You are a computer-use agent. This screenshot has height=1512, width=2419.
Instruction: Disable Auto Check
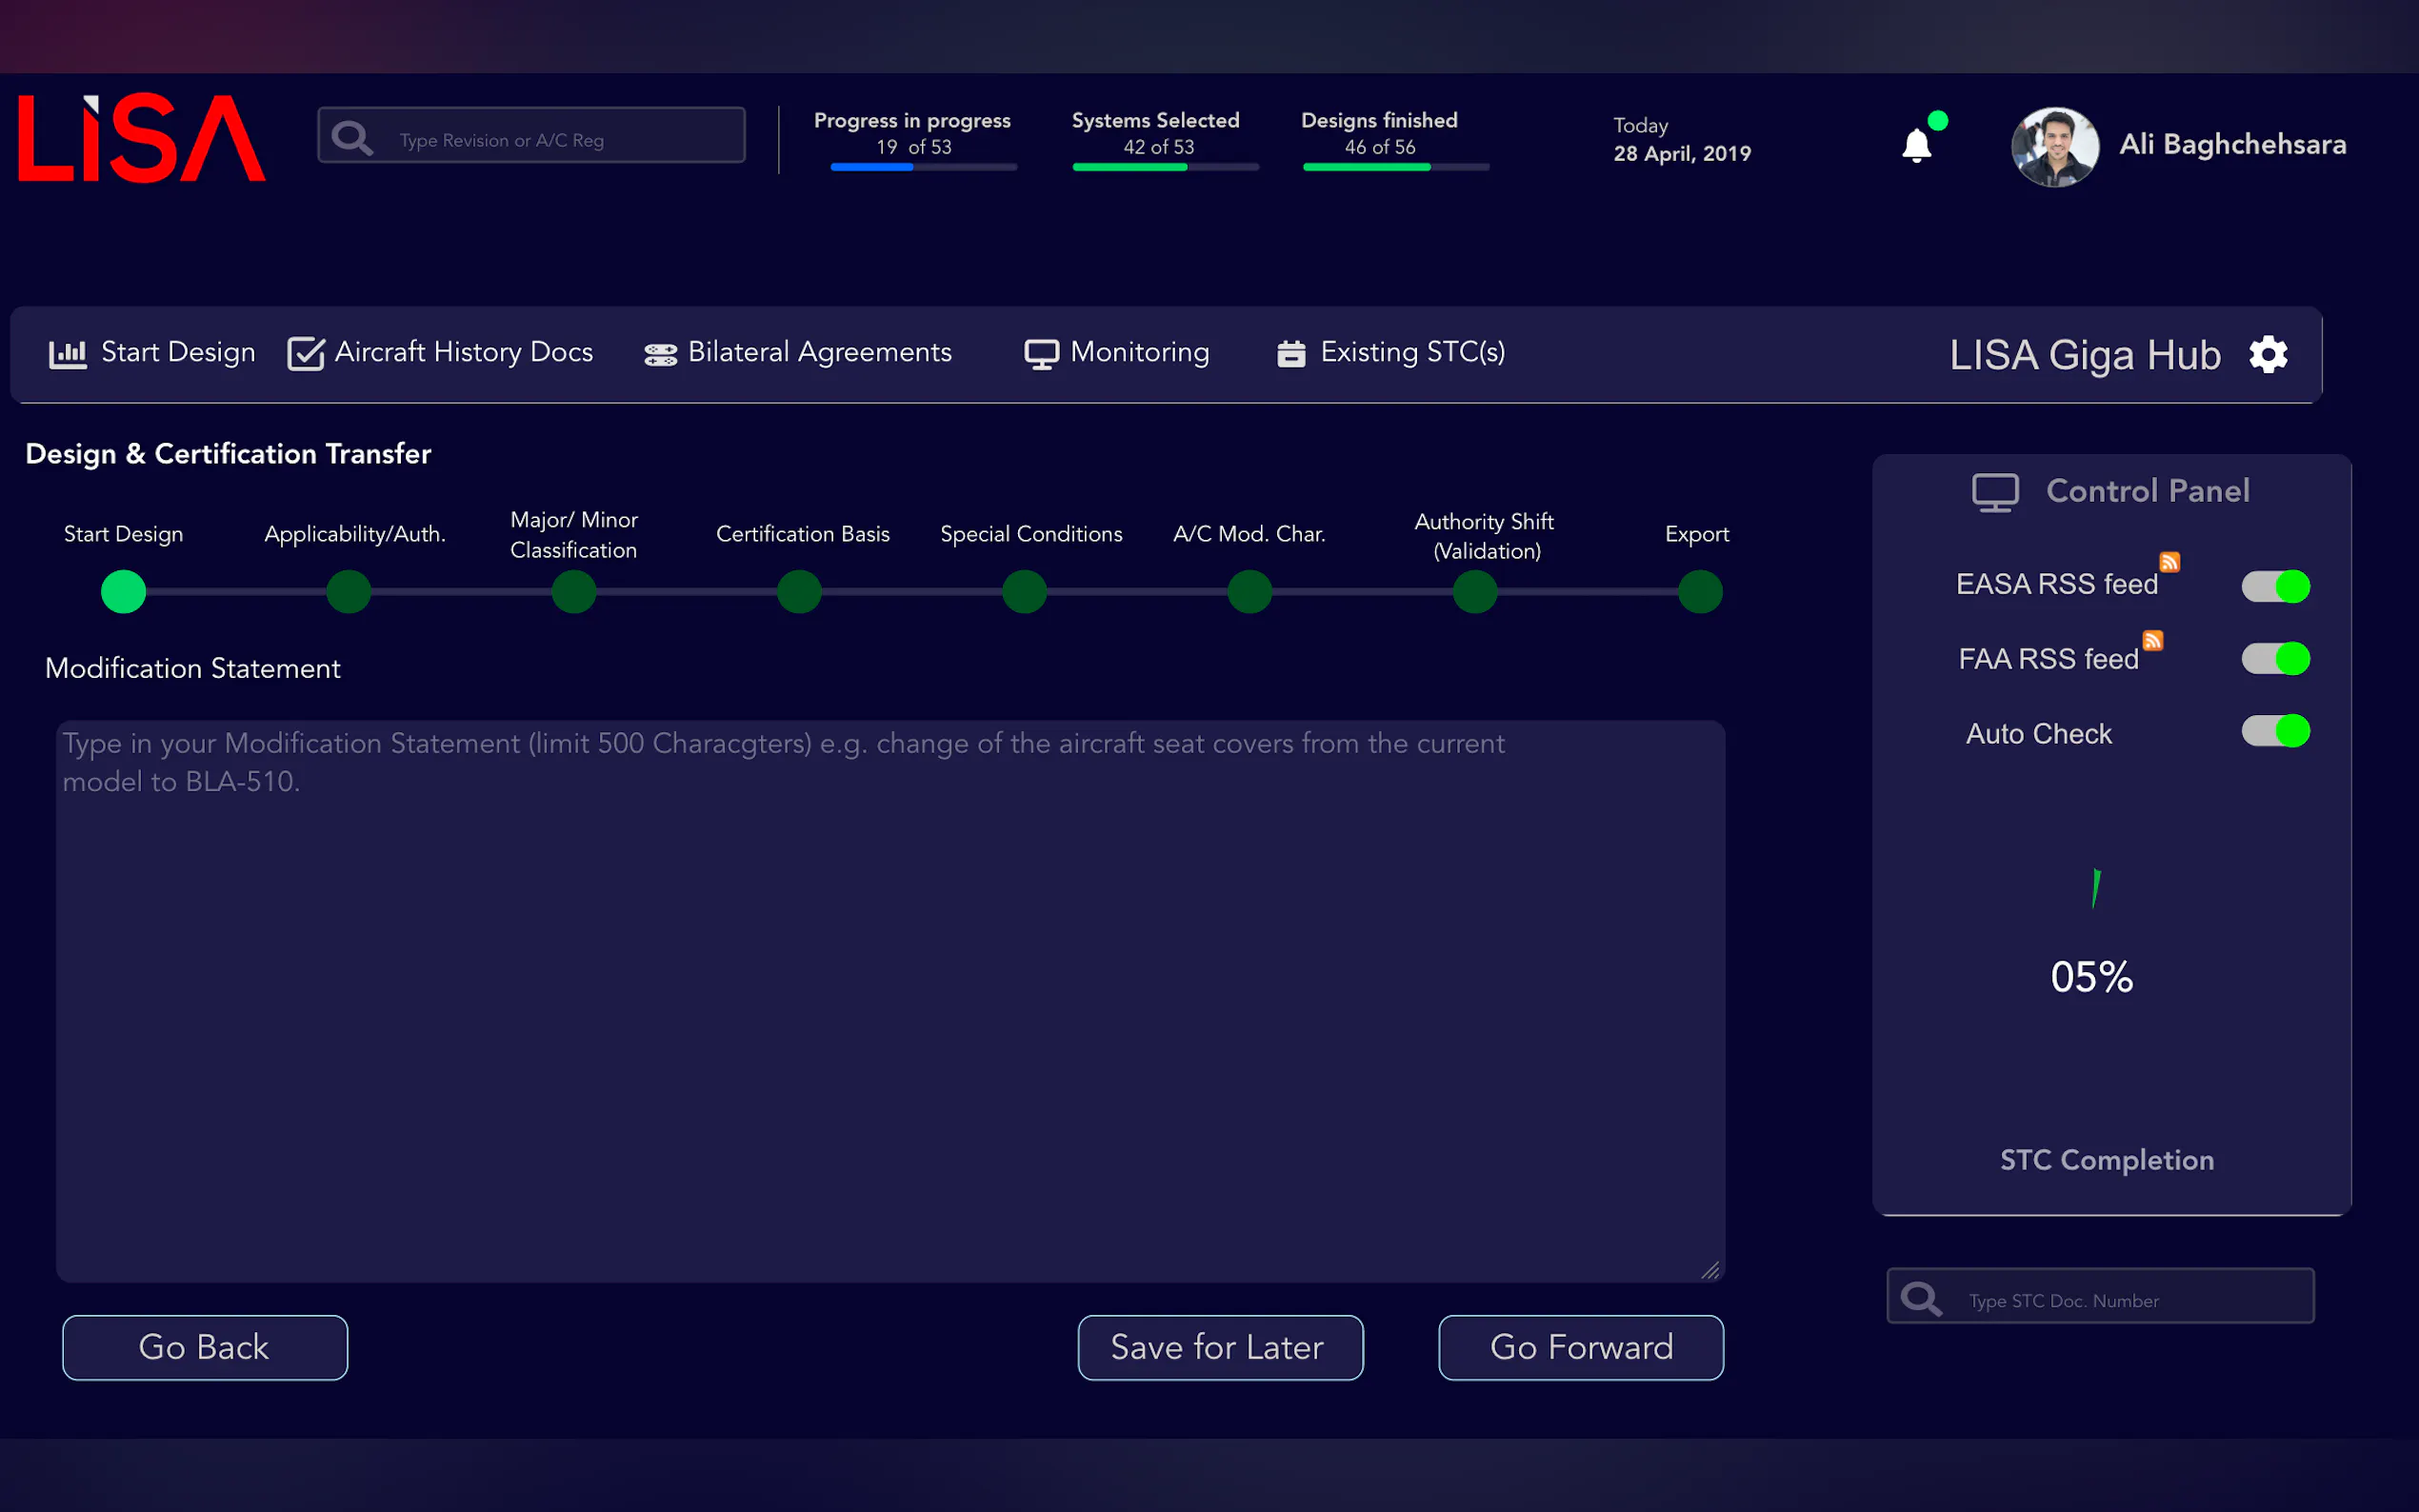(2275, 732)
